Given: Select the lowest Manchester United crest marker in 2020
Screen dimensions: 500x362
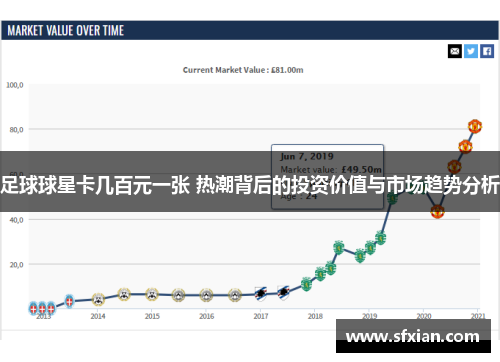Looking at the screenshot, I should (437, 211).
